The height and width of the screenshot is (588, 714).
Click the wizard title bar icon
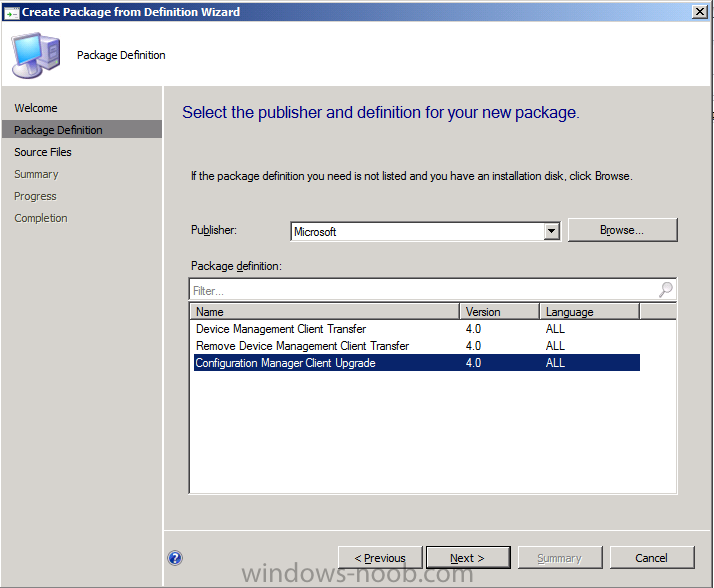click(11, 12)
